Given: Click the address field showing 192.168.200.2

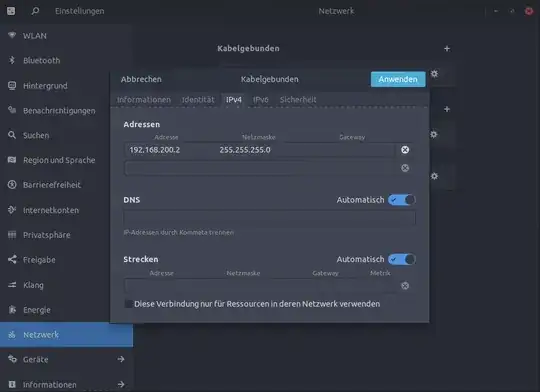Looking at the screenshot, I should (x=169, y=150).
